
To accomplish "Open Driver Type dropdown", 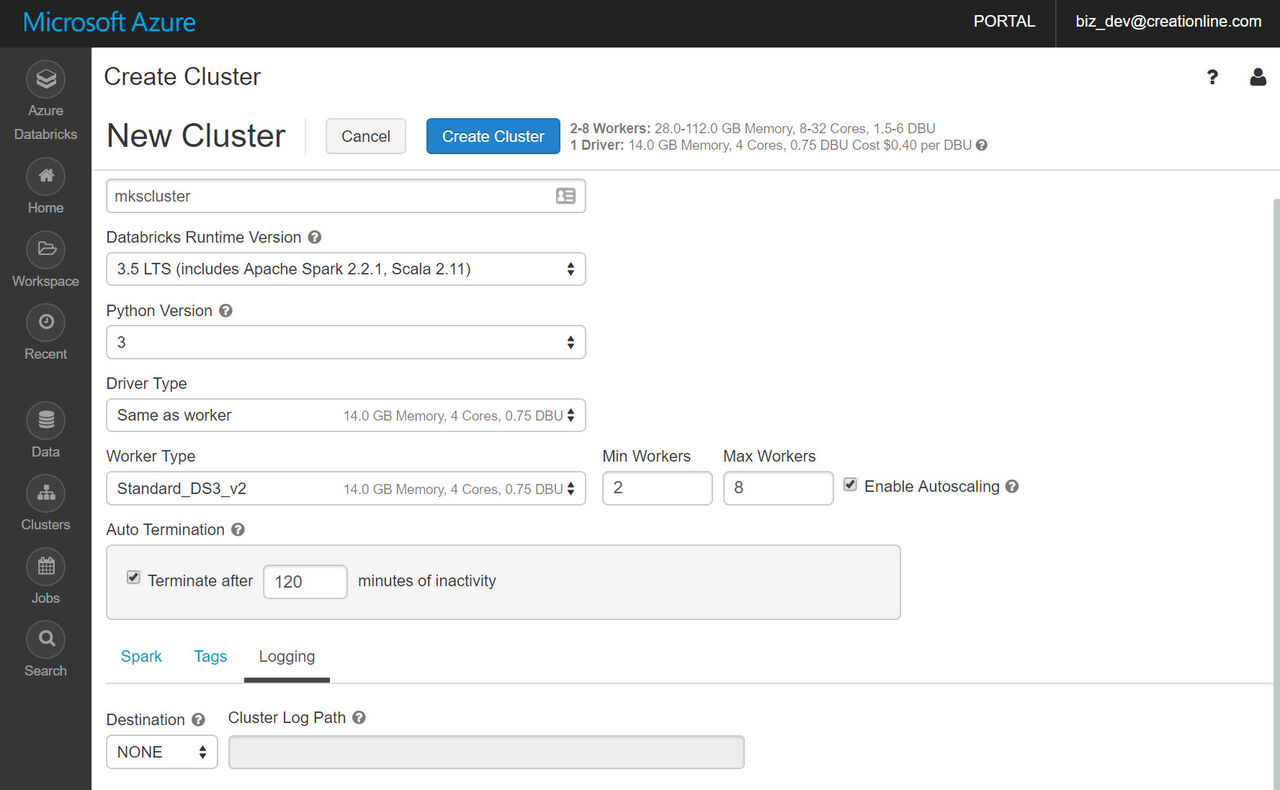I will pos(346,415).
